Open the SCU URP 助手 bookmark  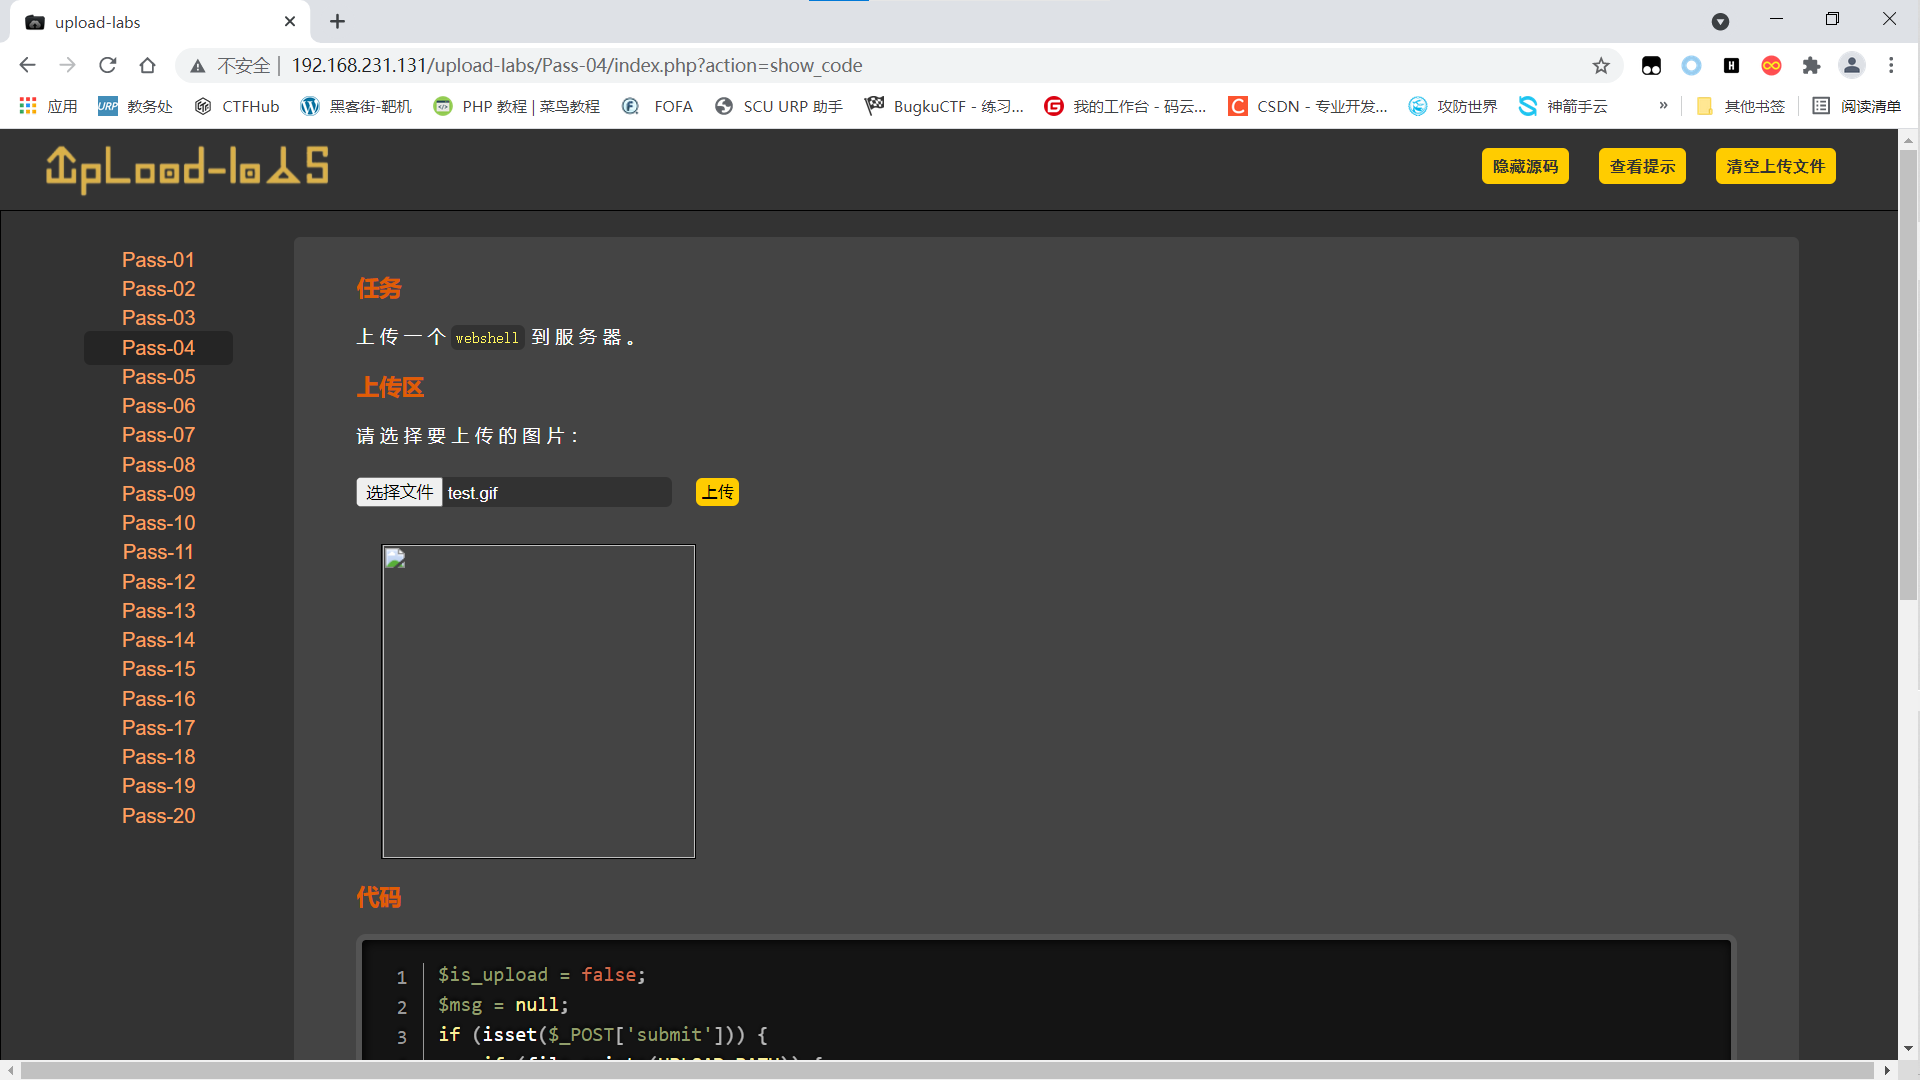[779, 106]
